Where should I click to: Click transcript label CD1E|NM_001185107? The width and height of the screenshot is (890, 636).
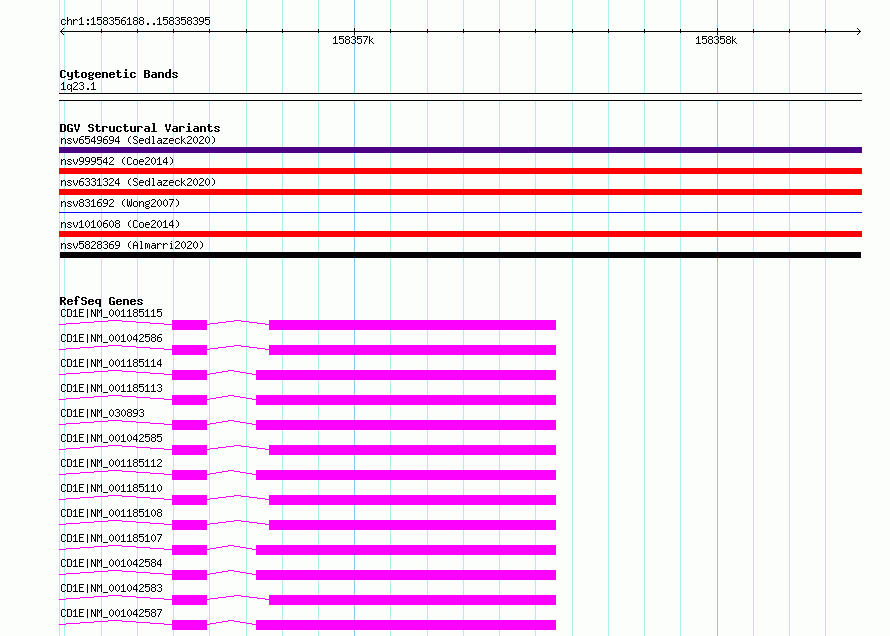(111, 538)
